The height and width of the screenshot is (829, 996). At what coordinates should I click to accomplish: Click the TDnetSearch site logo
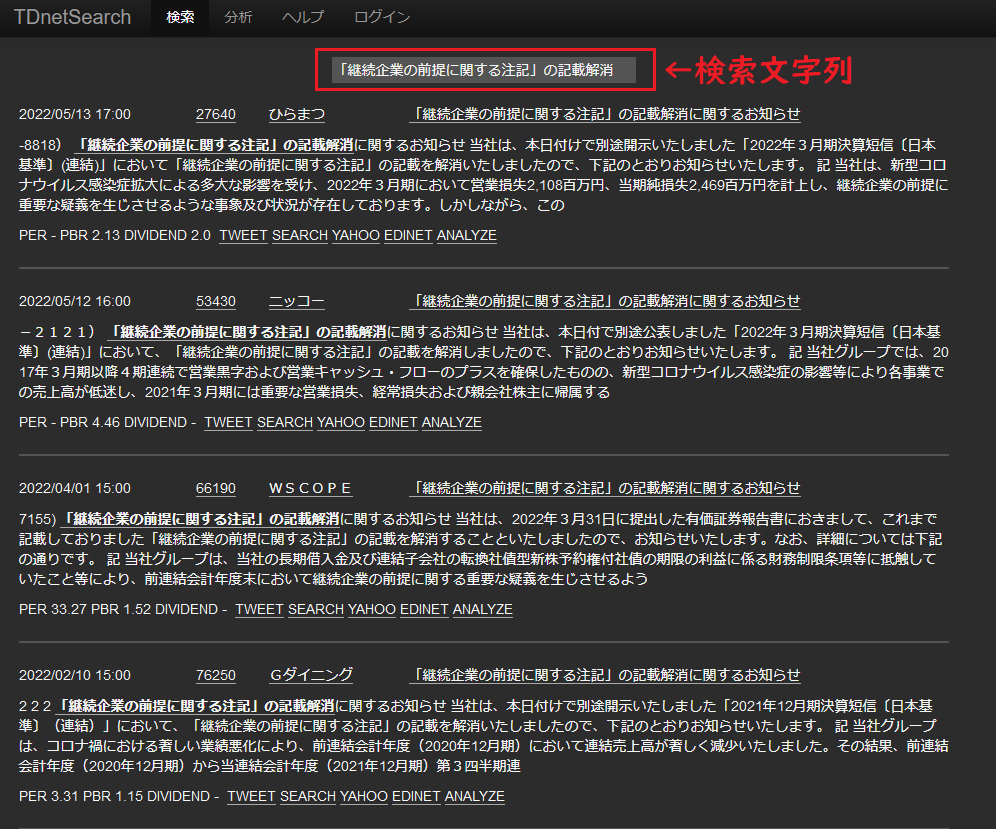point(73,17)
